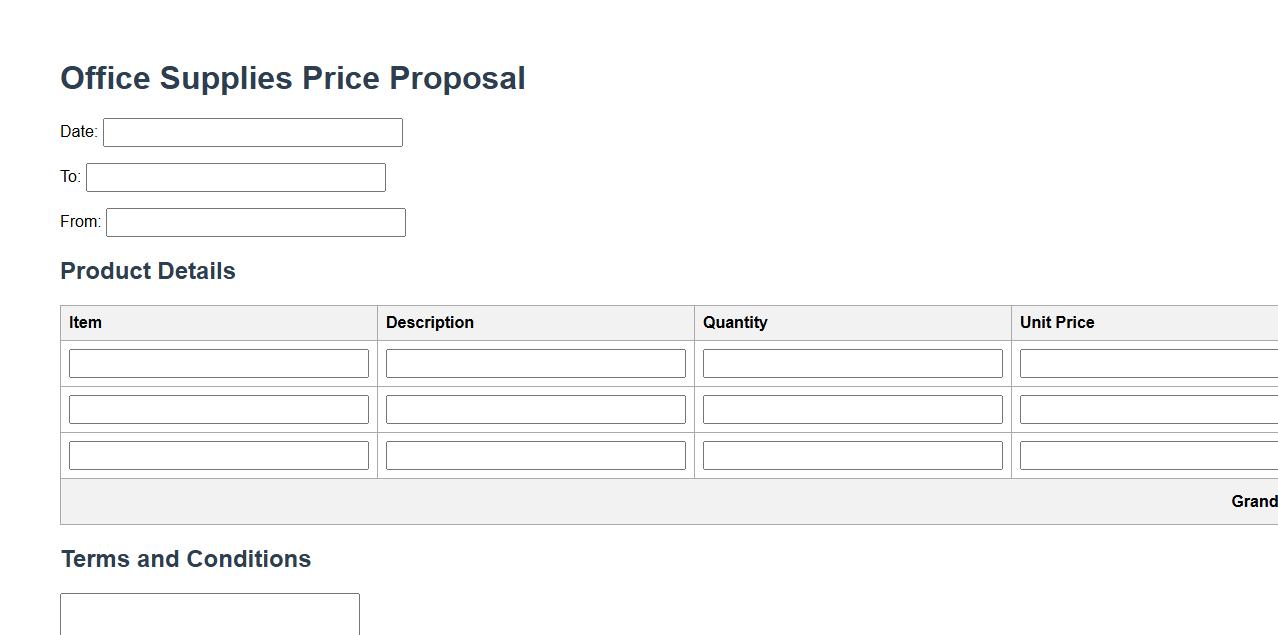Focus the third row Quantity field

tap(852, 455)
